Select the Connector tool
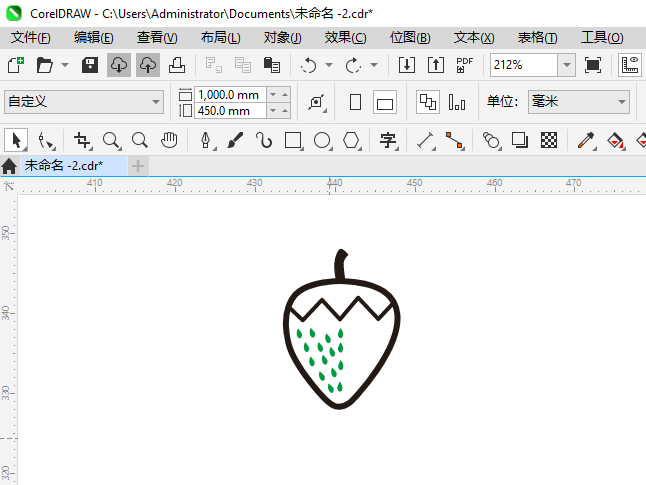Viewport: 646px width, 485px height. pos(455,141)
